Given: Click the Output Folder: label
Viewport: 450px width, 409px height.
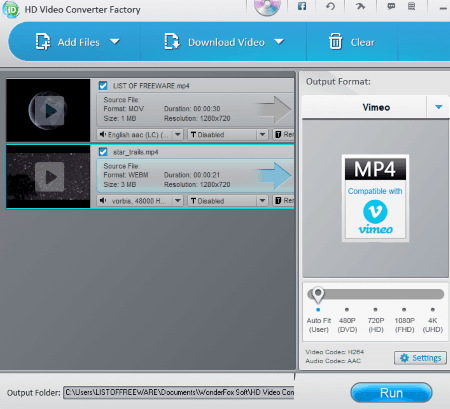Looking at the screenshot, I should (x=34, y=393).
